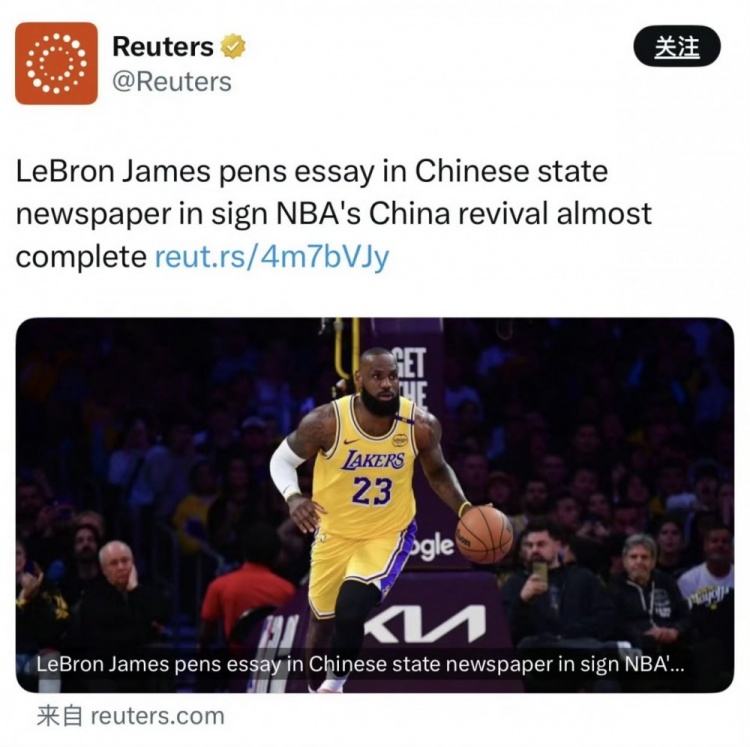Follow Reuters with the 关注 button

677,46
